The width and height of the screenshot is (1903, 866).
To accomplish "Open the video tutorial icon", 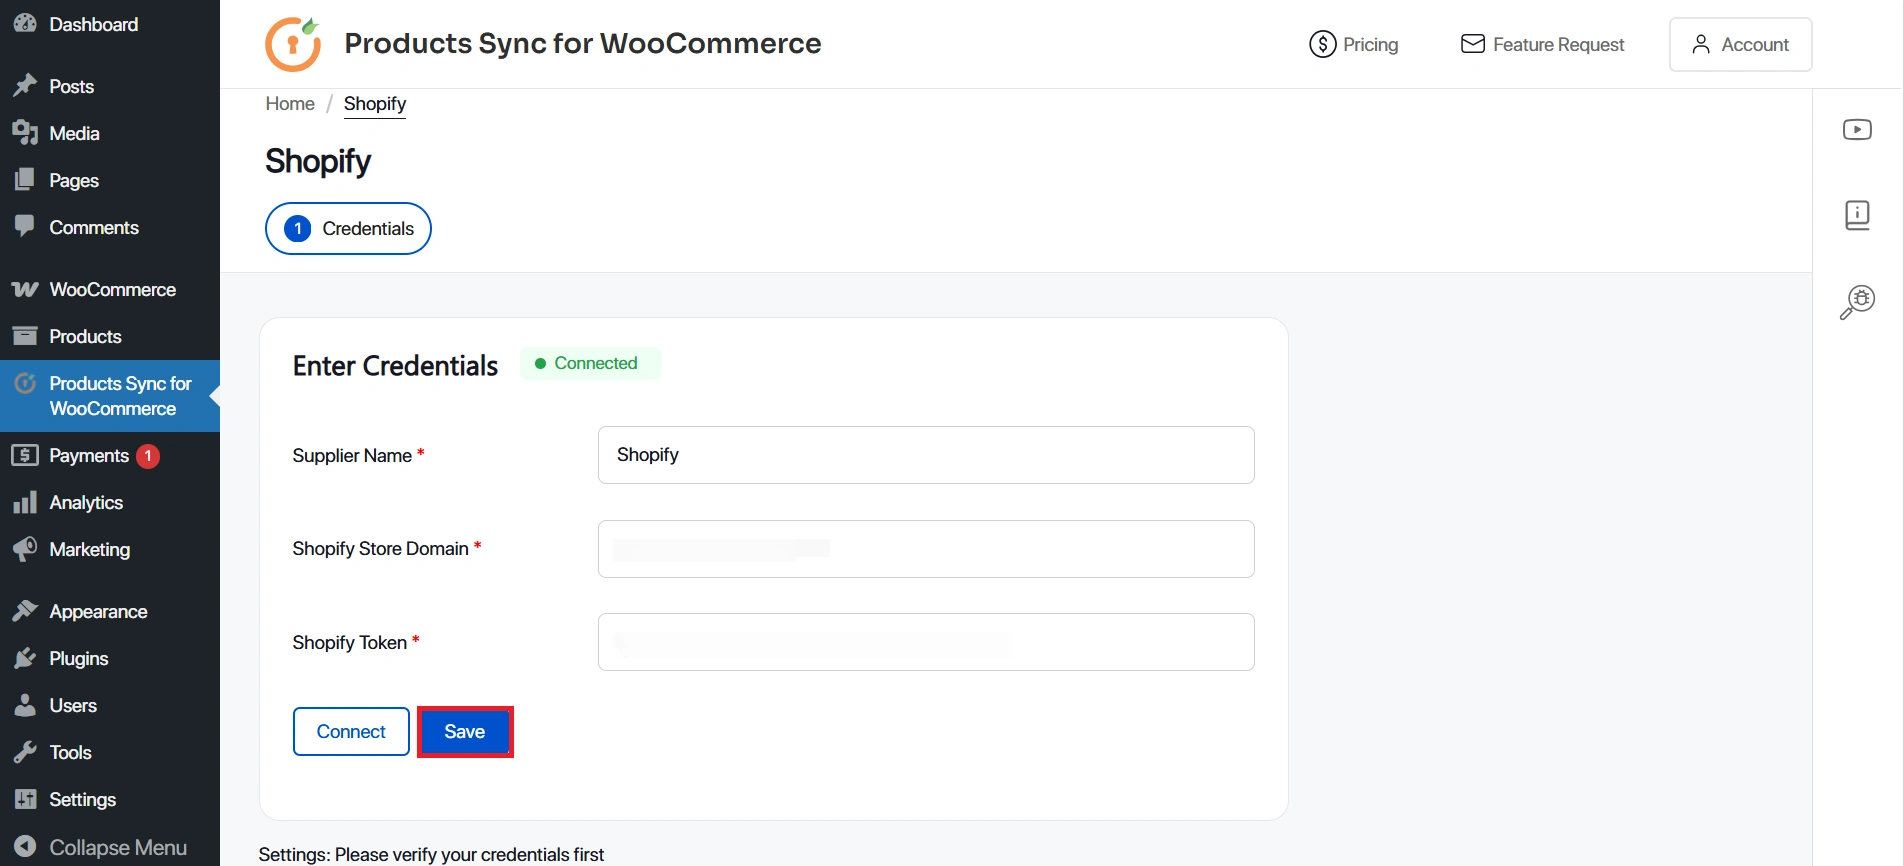I will click(x=1857, y=130).
